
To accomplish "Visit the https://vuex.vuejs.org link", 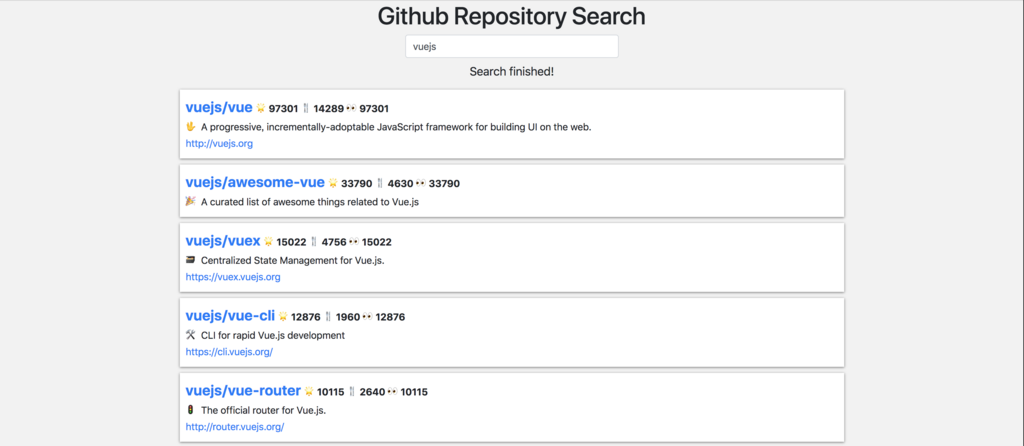I will point(232,277).
